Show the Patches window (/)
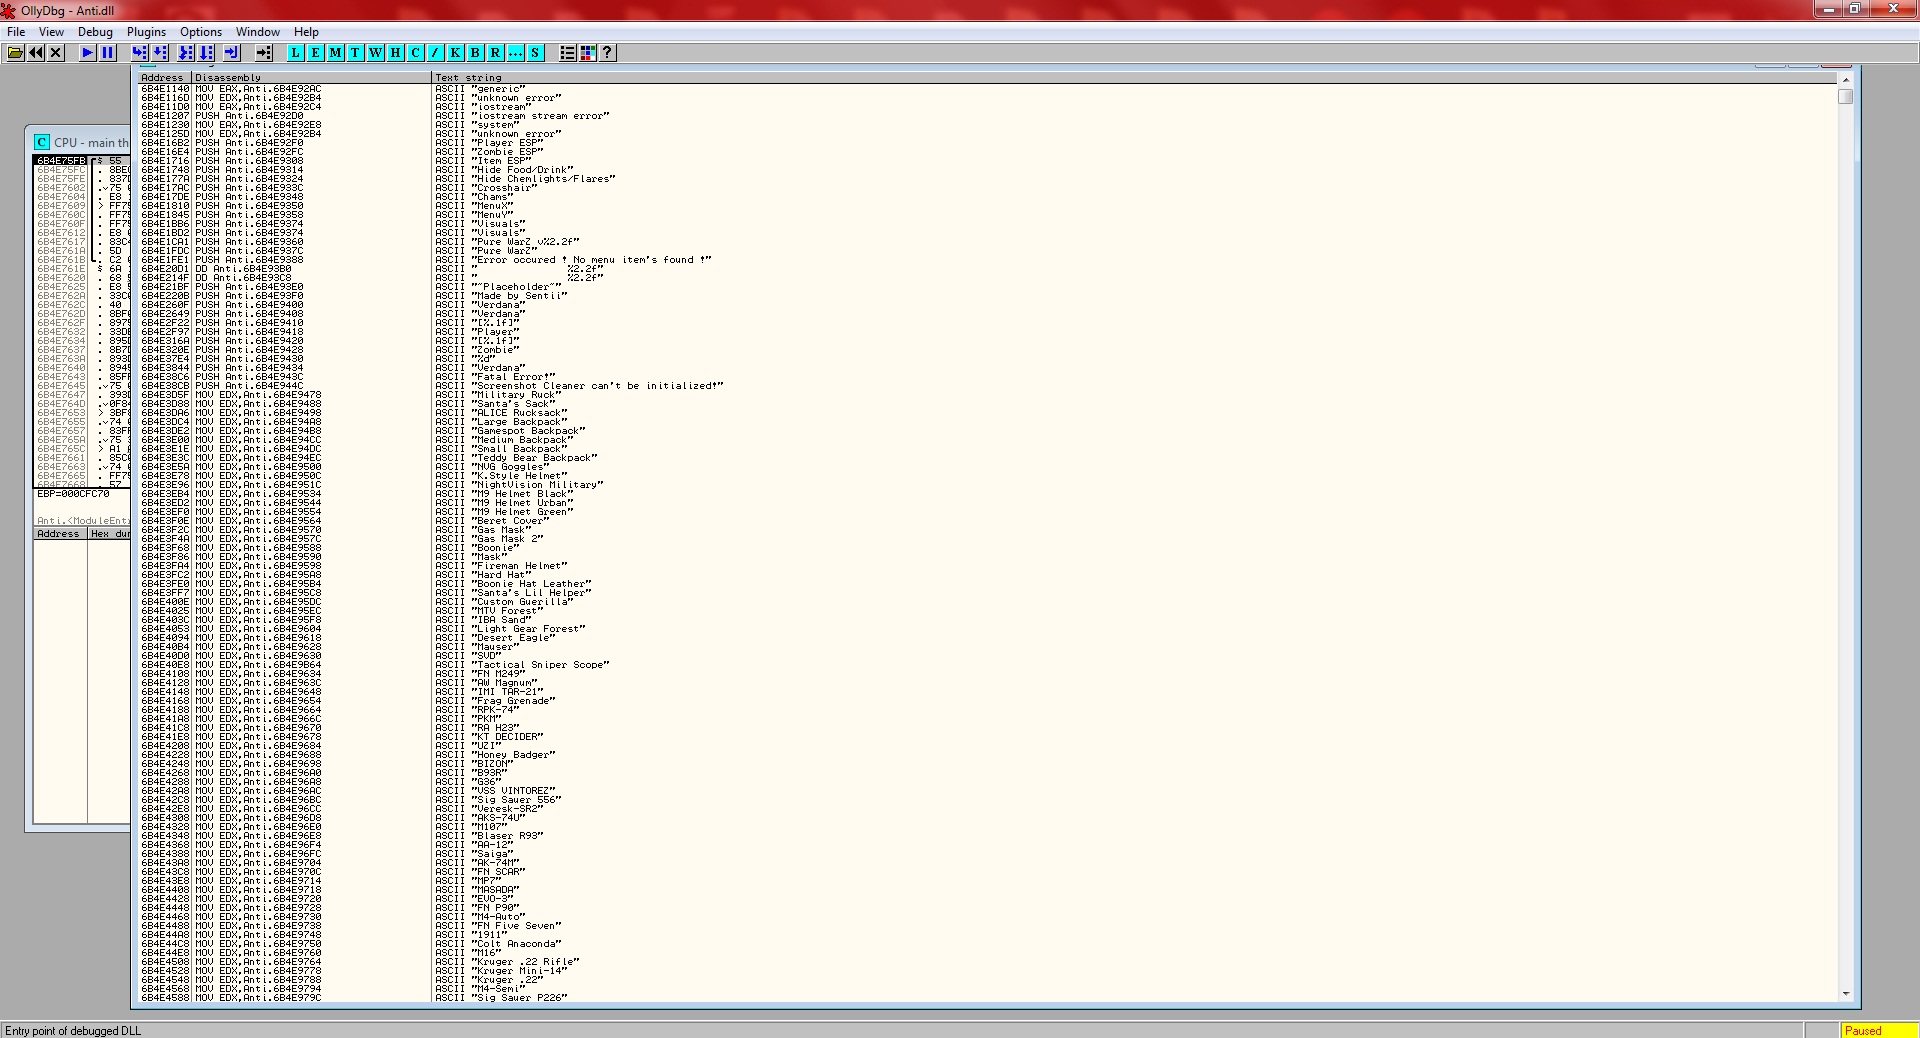 (436, 53)
